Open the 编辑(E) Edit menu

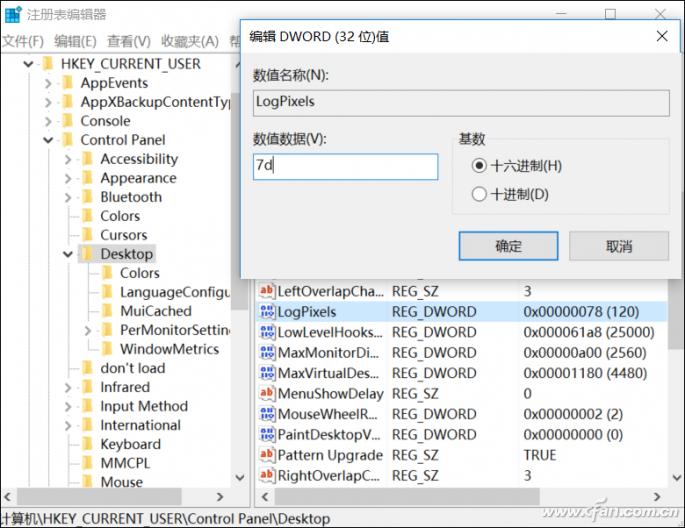click(75, 41)
